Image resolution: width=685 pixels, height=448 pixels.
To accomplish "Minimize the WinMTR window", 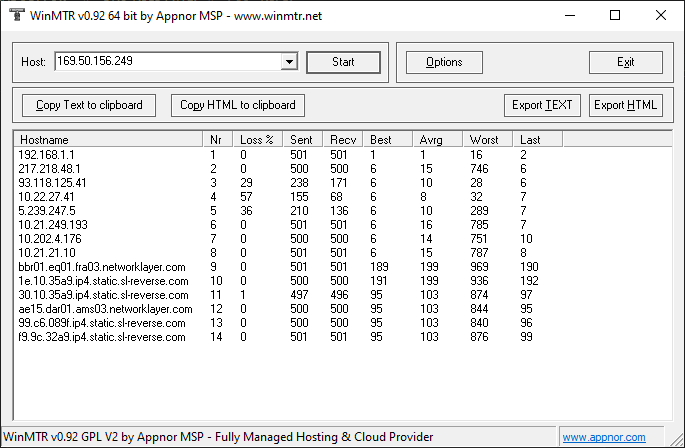I will pyautogui.click(x=570, y=15).
